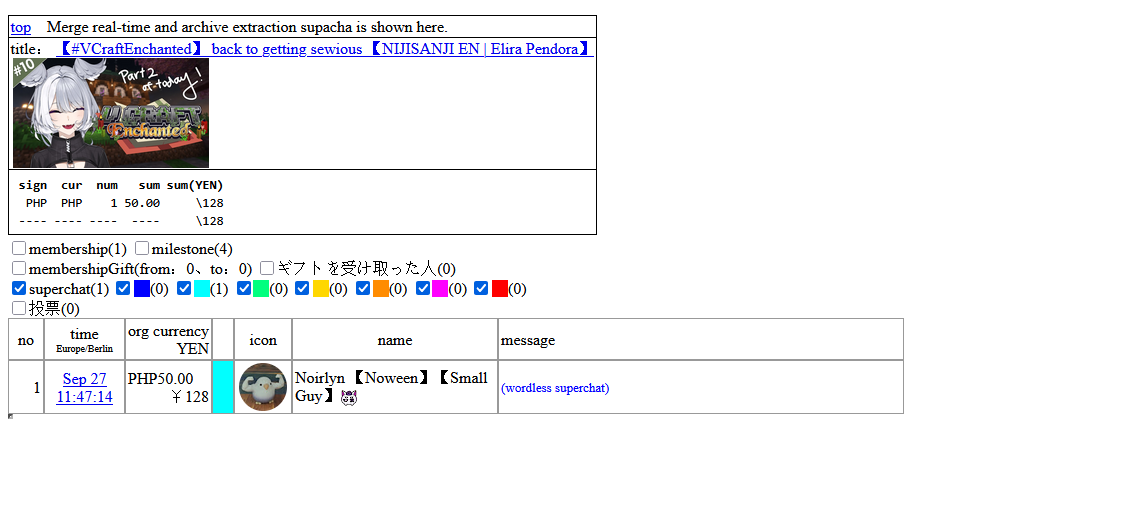Image resolution: width=1139 pixels, height=524 pixels.
Task: Click the PHP50.00 currency cell
Action: coord(169,387)
